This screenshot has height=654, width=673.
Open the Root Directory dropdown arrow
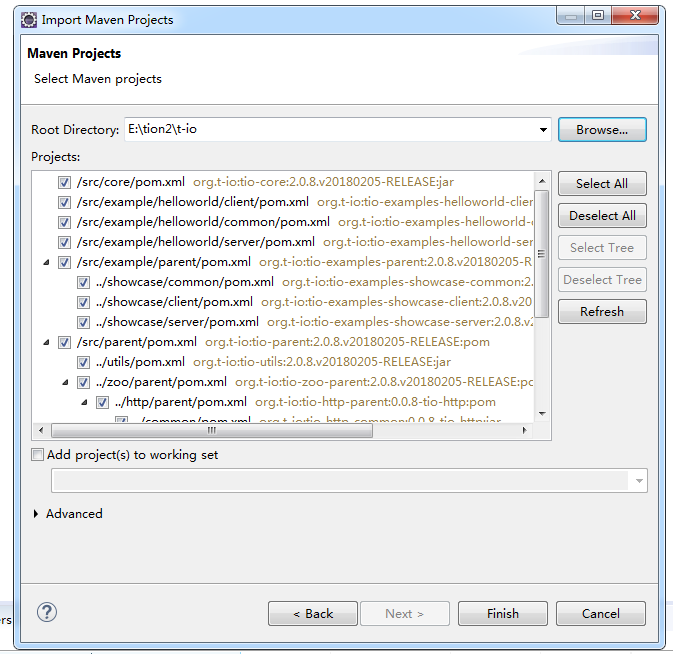point(543,130)
